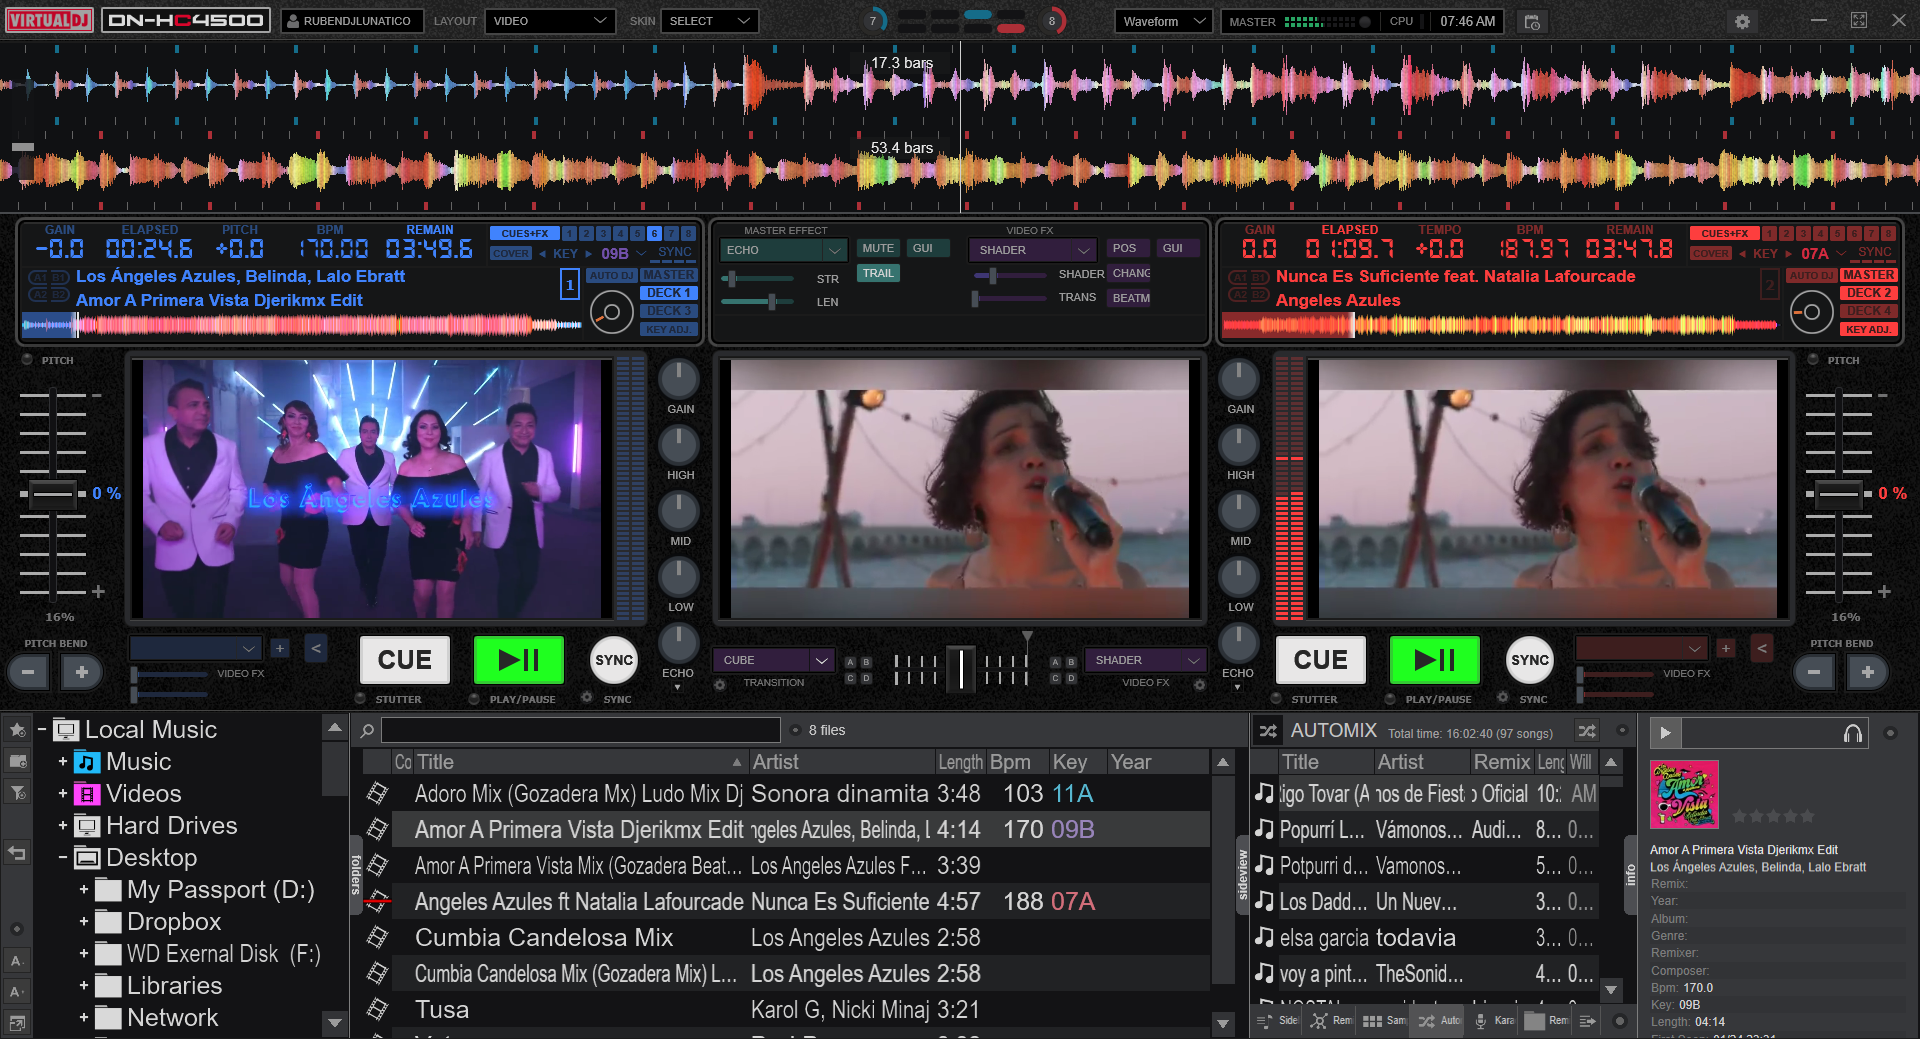Viewport: 1920px width, 1039px height.
Task: Toggle the MUTE button for the echo effect
Action: [x=877, y=248]
